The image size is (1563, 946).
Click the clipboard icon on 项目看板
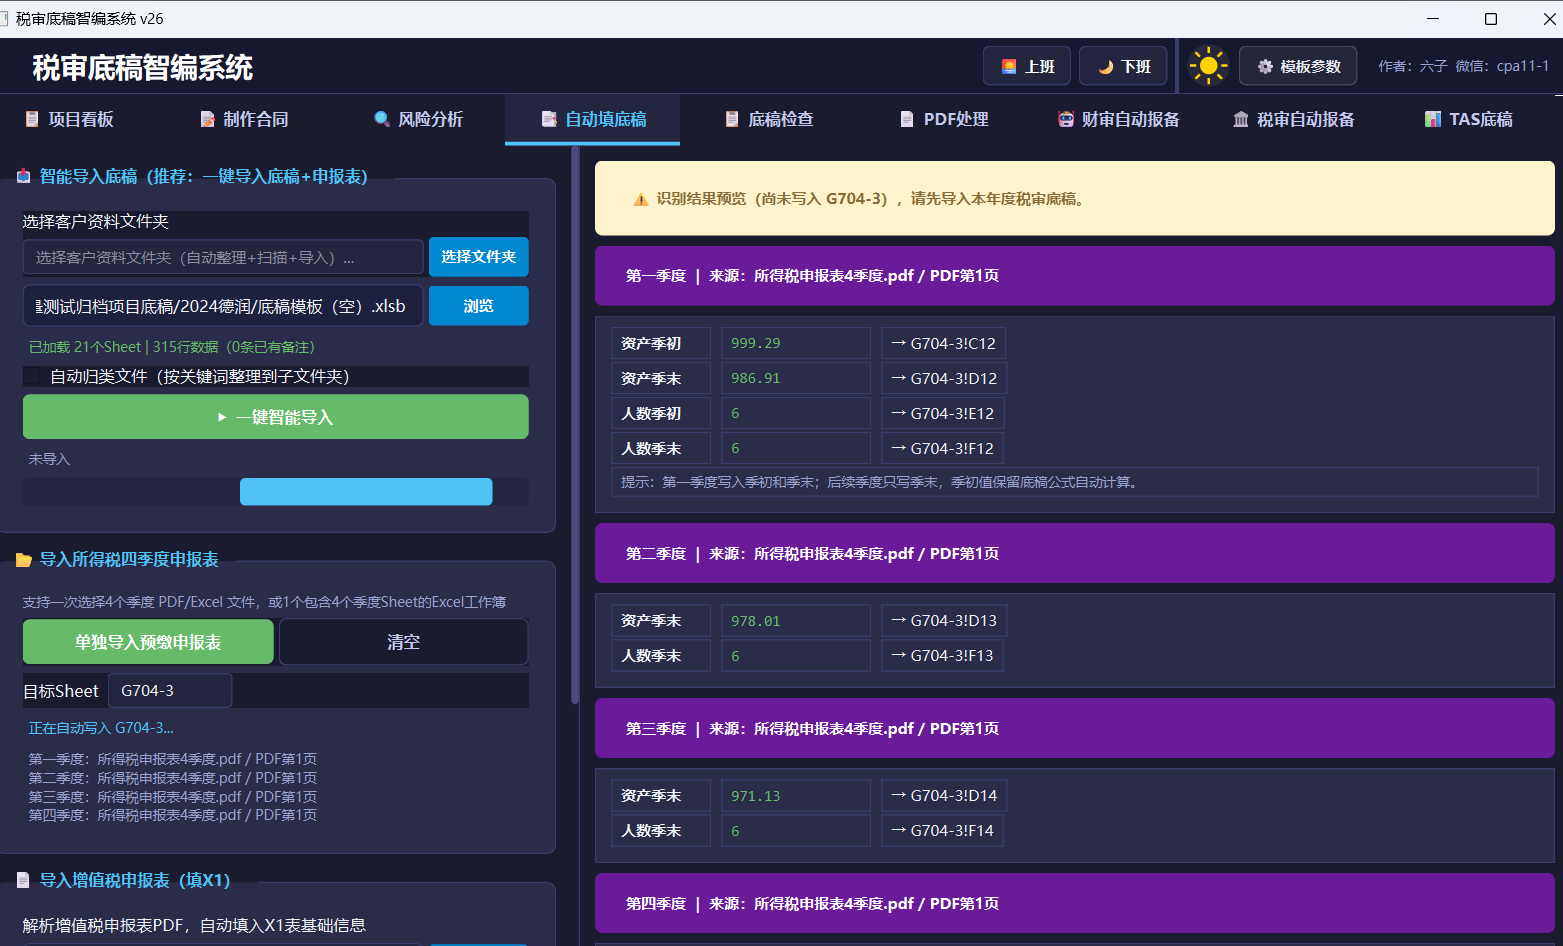33,119
